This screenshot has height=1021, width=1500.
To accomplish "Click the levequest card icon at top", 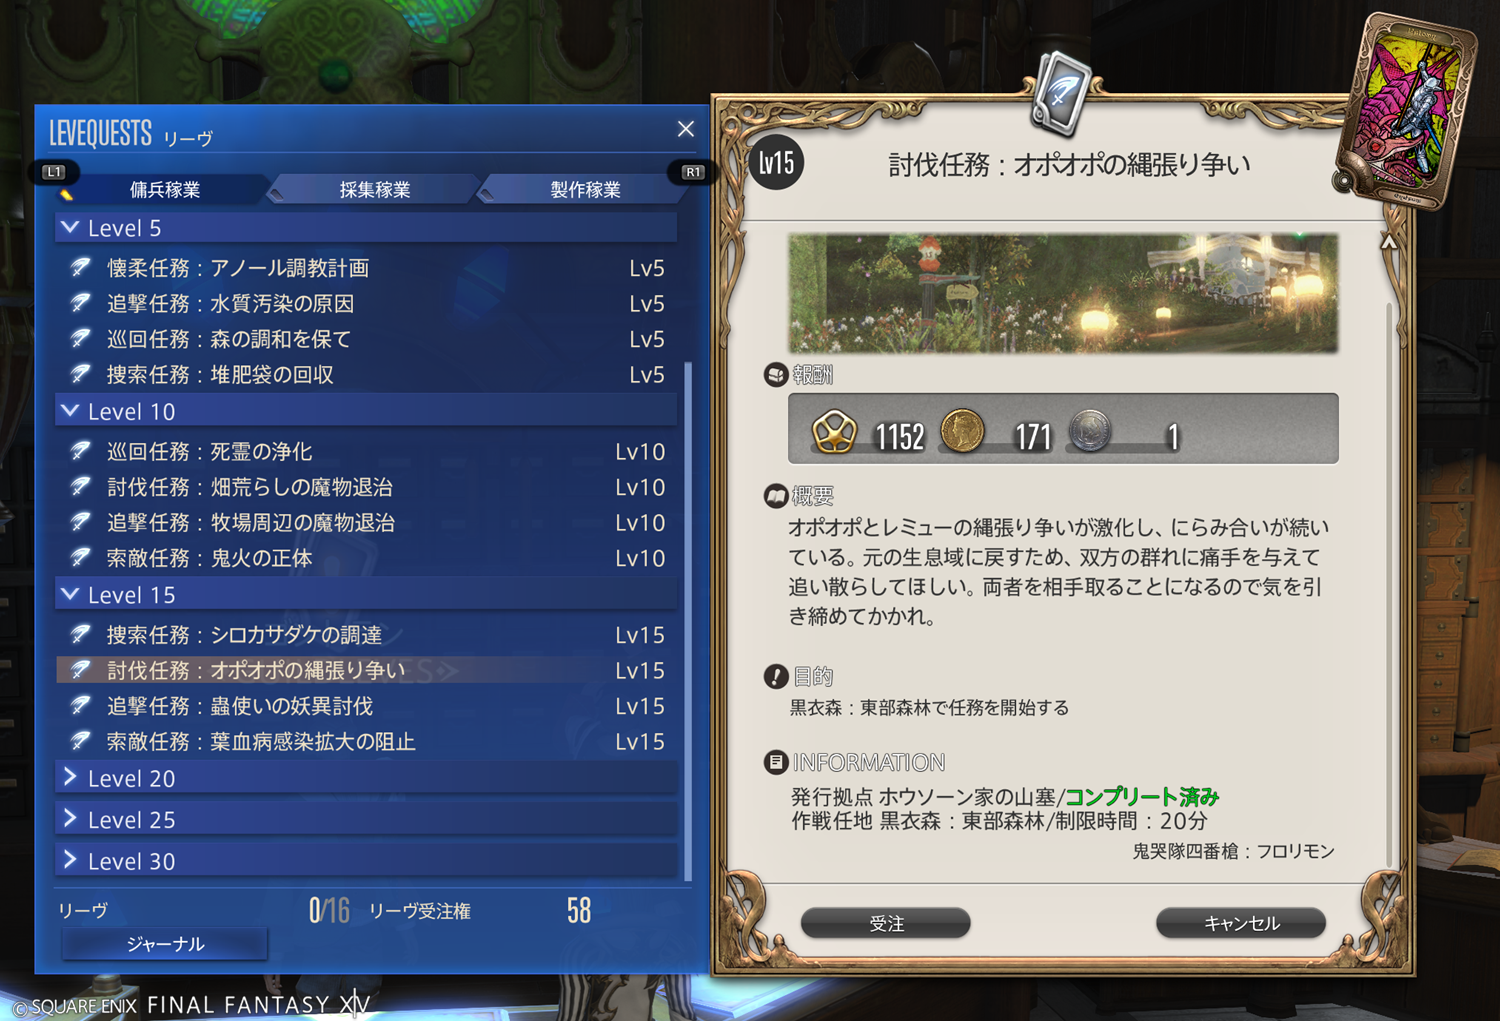I will coord(1060,94).
